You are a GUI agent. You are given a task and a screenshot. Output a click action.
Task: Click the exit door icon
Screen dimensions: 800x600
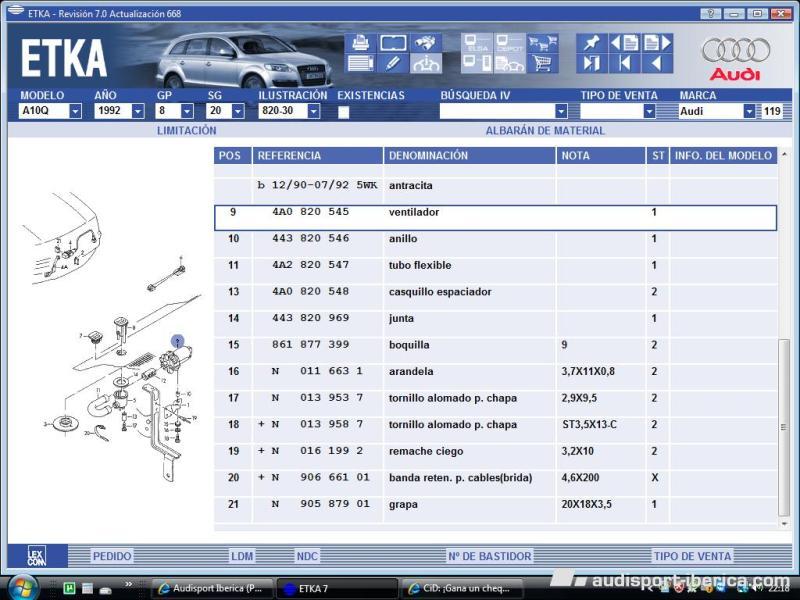(592, 64)
